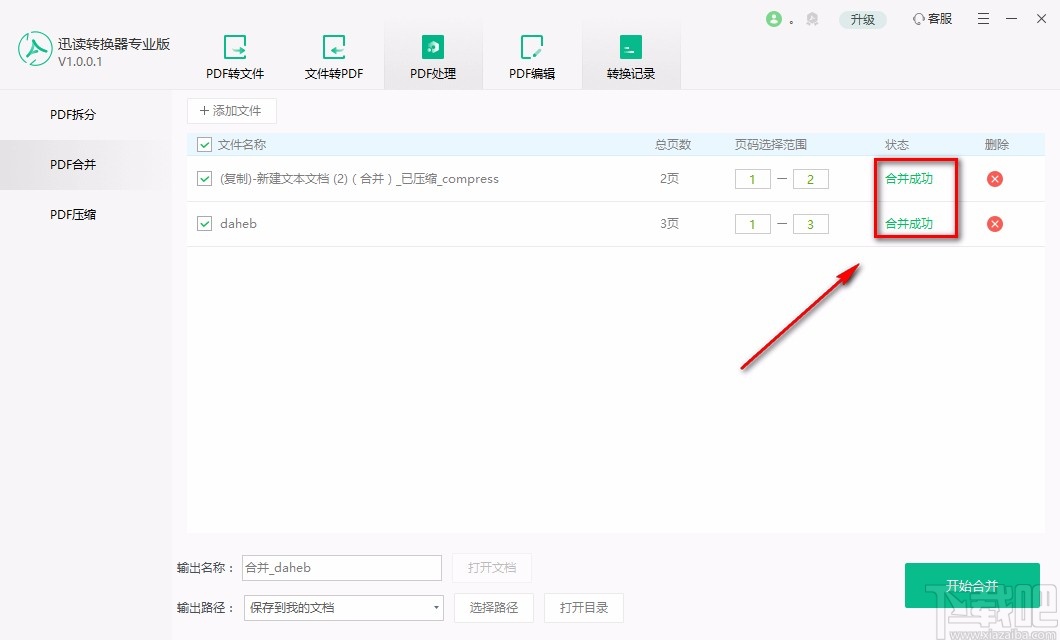Switch to the PDF编辑 editing tool
The width and height of the screenshot is (1060, 640).
tap(531, 55)
